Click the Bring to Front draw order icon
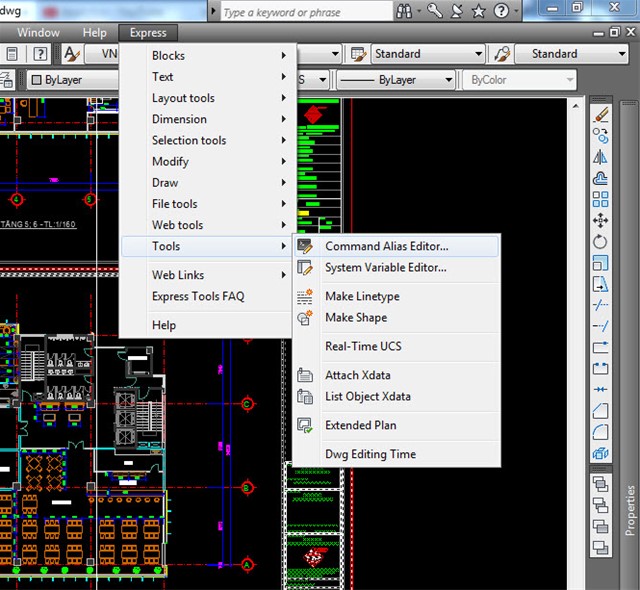This screenshot has width=640, height=590. point(600,484)
